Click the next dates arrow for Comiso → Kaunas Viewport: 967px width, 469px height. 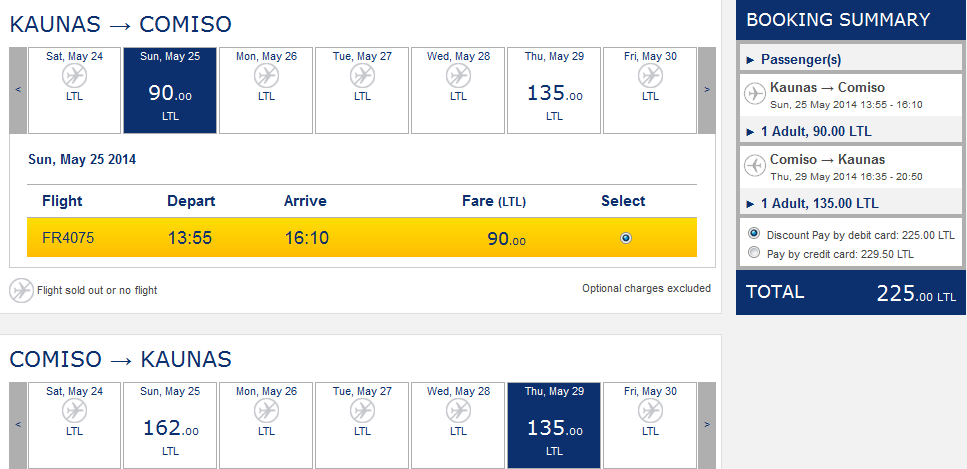point(707,425)
